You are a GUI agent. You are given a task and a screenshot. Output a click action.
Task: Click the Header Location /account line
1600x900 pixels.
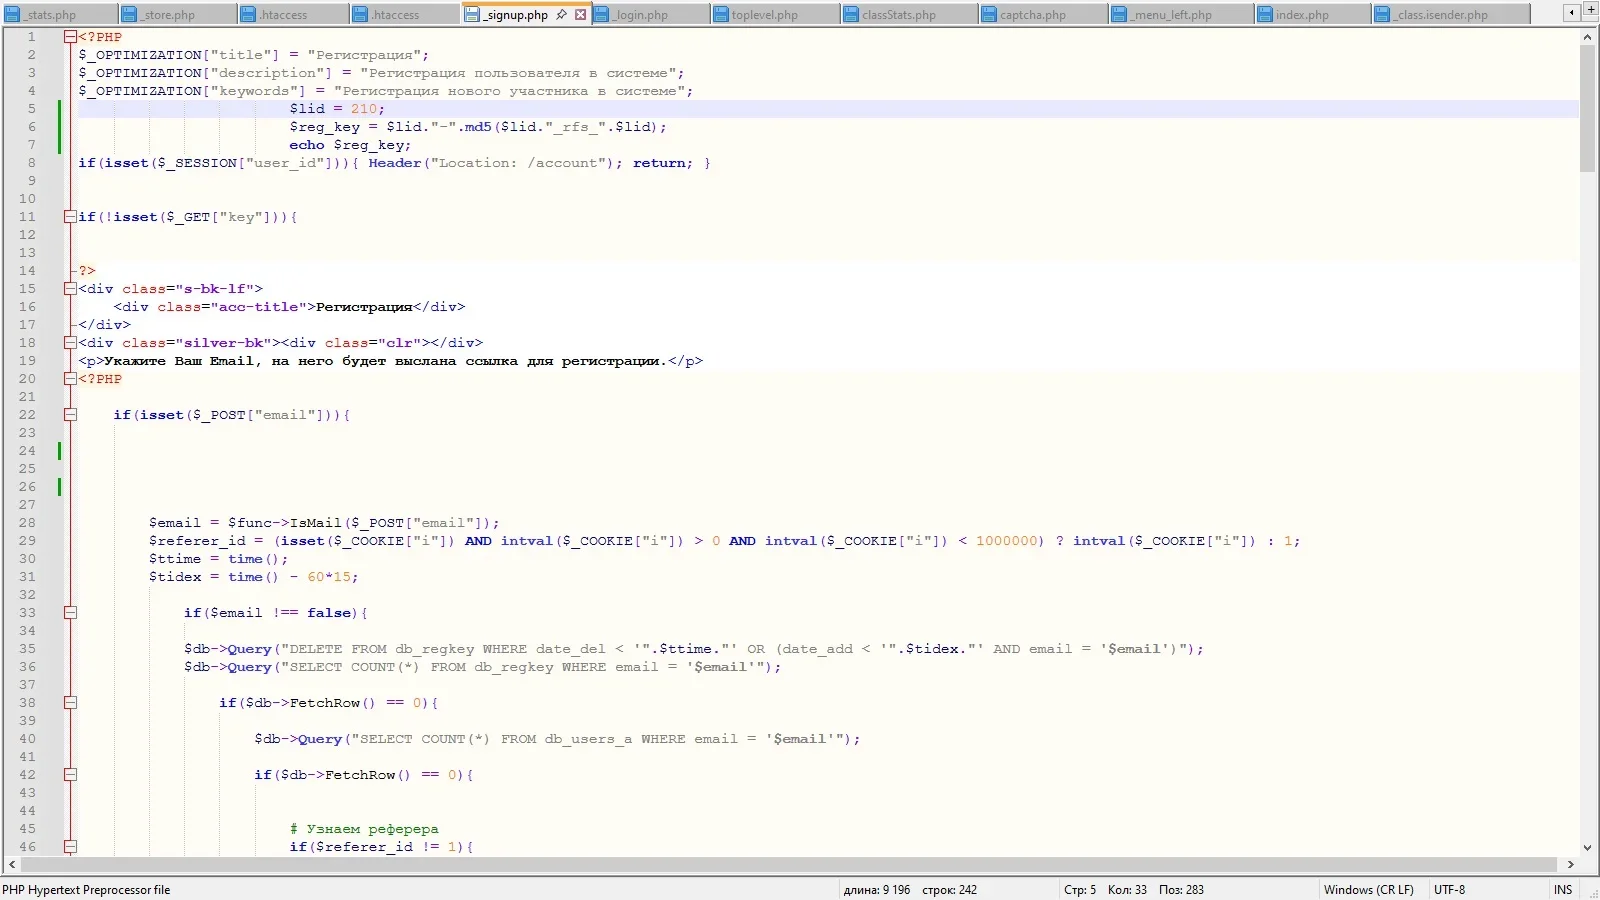tap(394, 163)
